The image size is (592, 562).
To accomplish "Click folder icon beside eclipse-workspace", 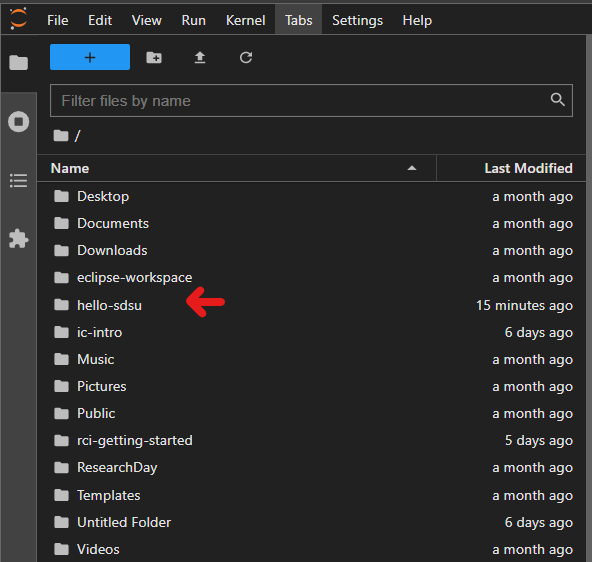I will click(61, 278).
